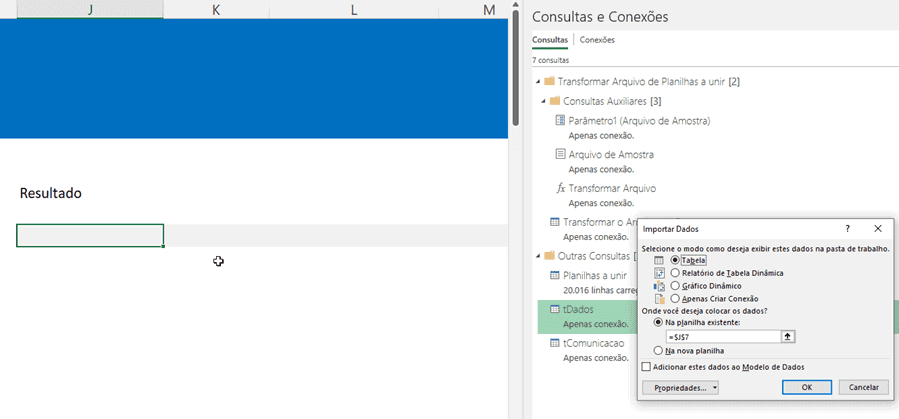This screenshot has height=419, width=899.
Task: Click the help question mark in Importar Dados
Action: pos(847,229)
